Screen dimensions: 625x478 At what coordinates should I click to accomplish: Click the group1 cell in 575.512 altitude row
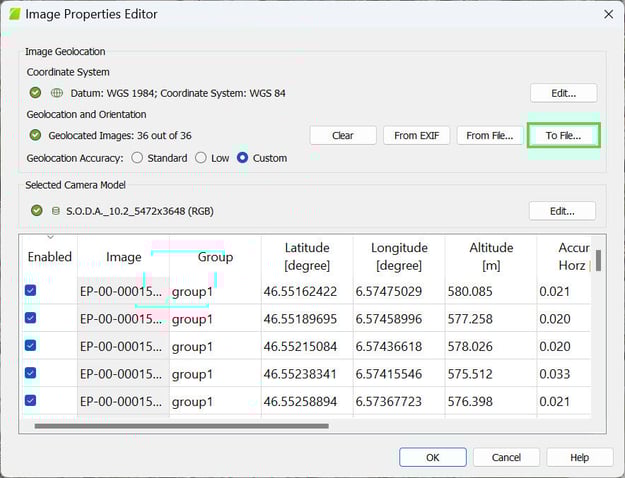[x=215, y=374]
